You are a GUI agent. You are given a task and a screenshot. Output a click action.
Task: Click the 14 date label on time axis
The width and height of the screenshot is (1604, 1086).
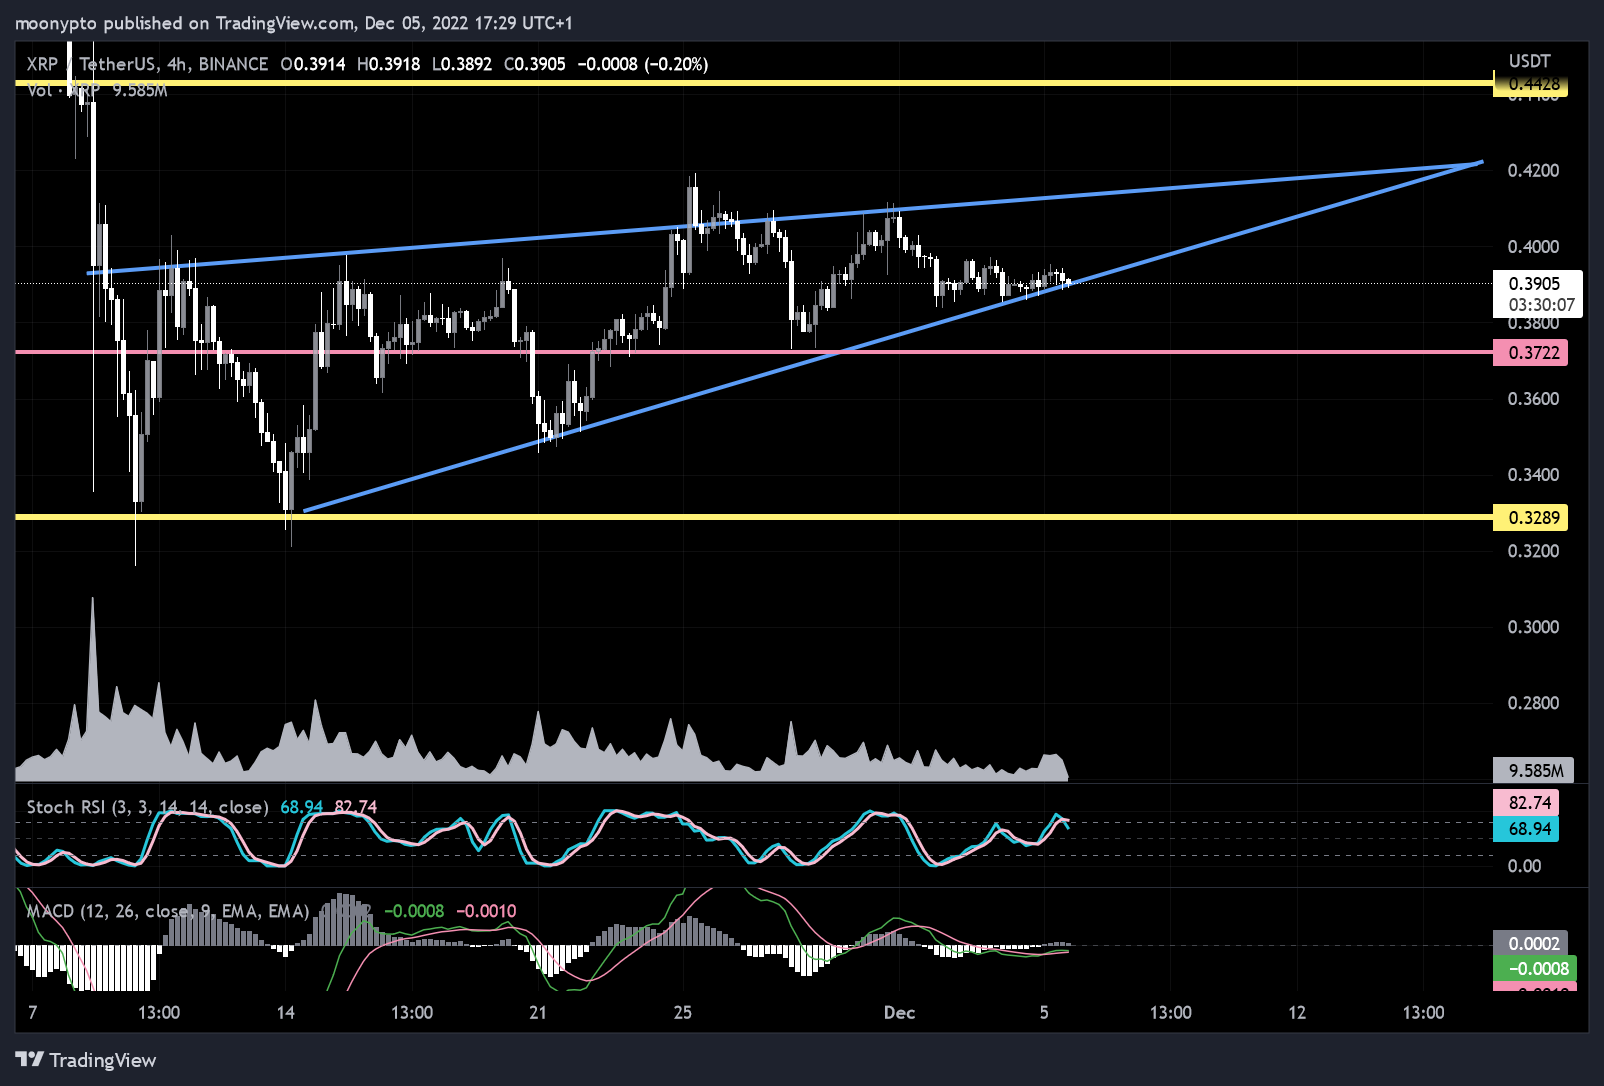286,1012
